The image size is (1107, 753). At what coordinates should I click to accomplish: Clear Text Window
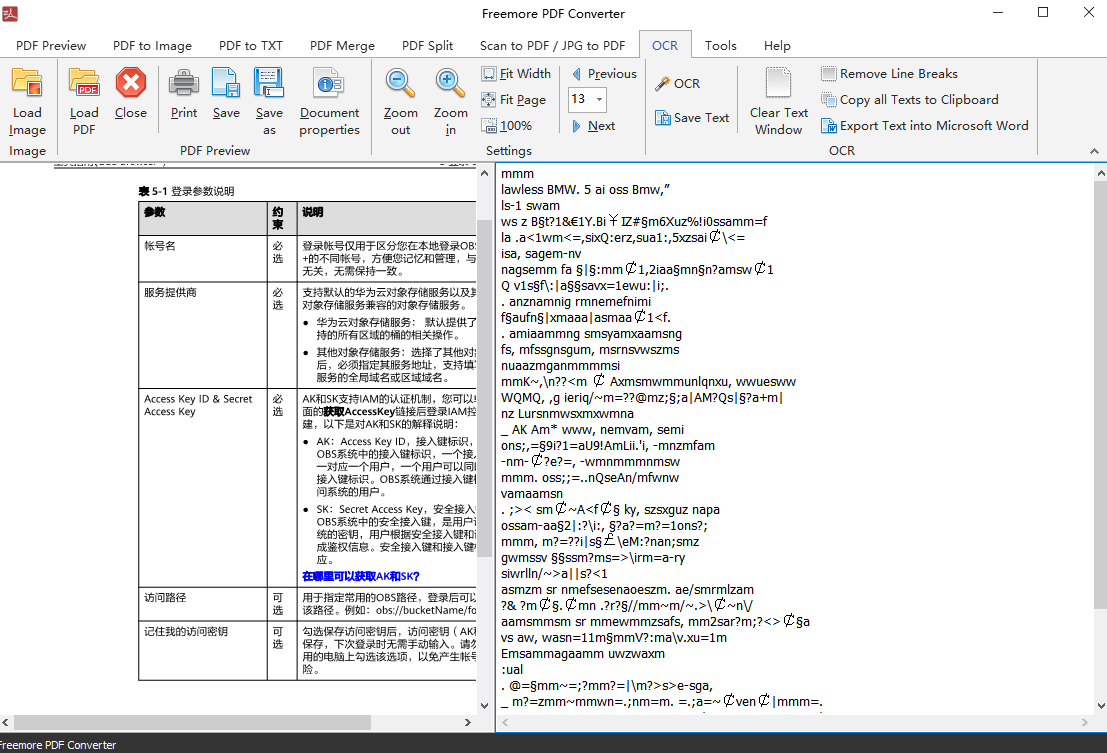[779, 102]
